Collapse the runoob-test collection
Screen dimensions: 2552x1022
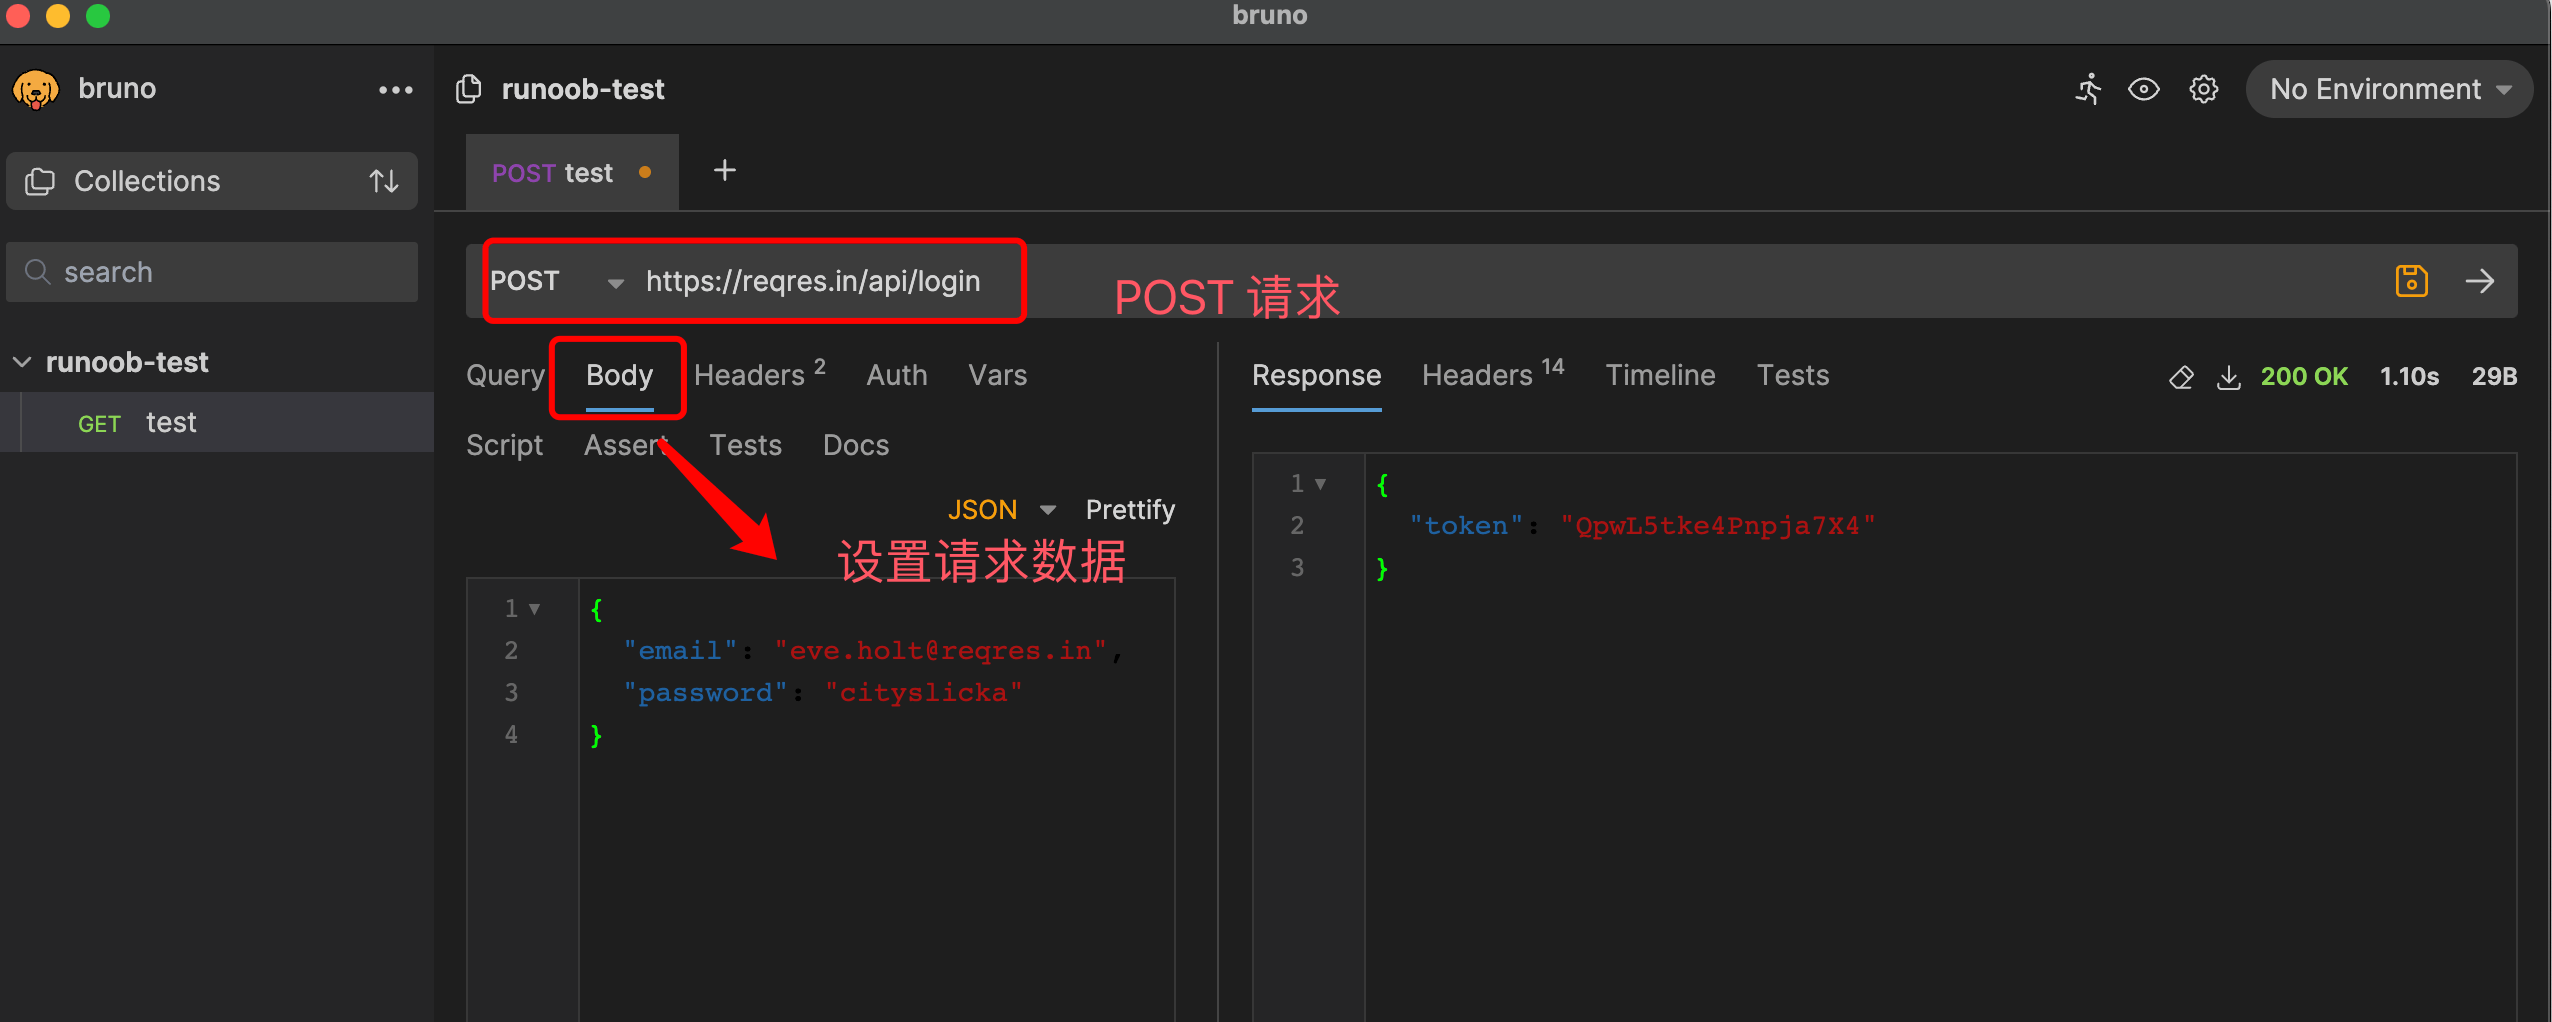[x=22, y=362]
